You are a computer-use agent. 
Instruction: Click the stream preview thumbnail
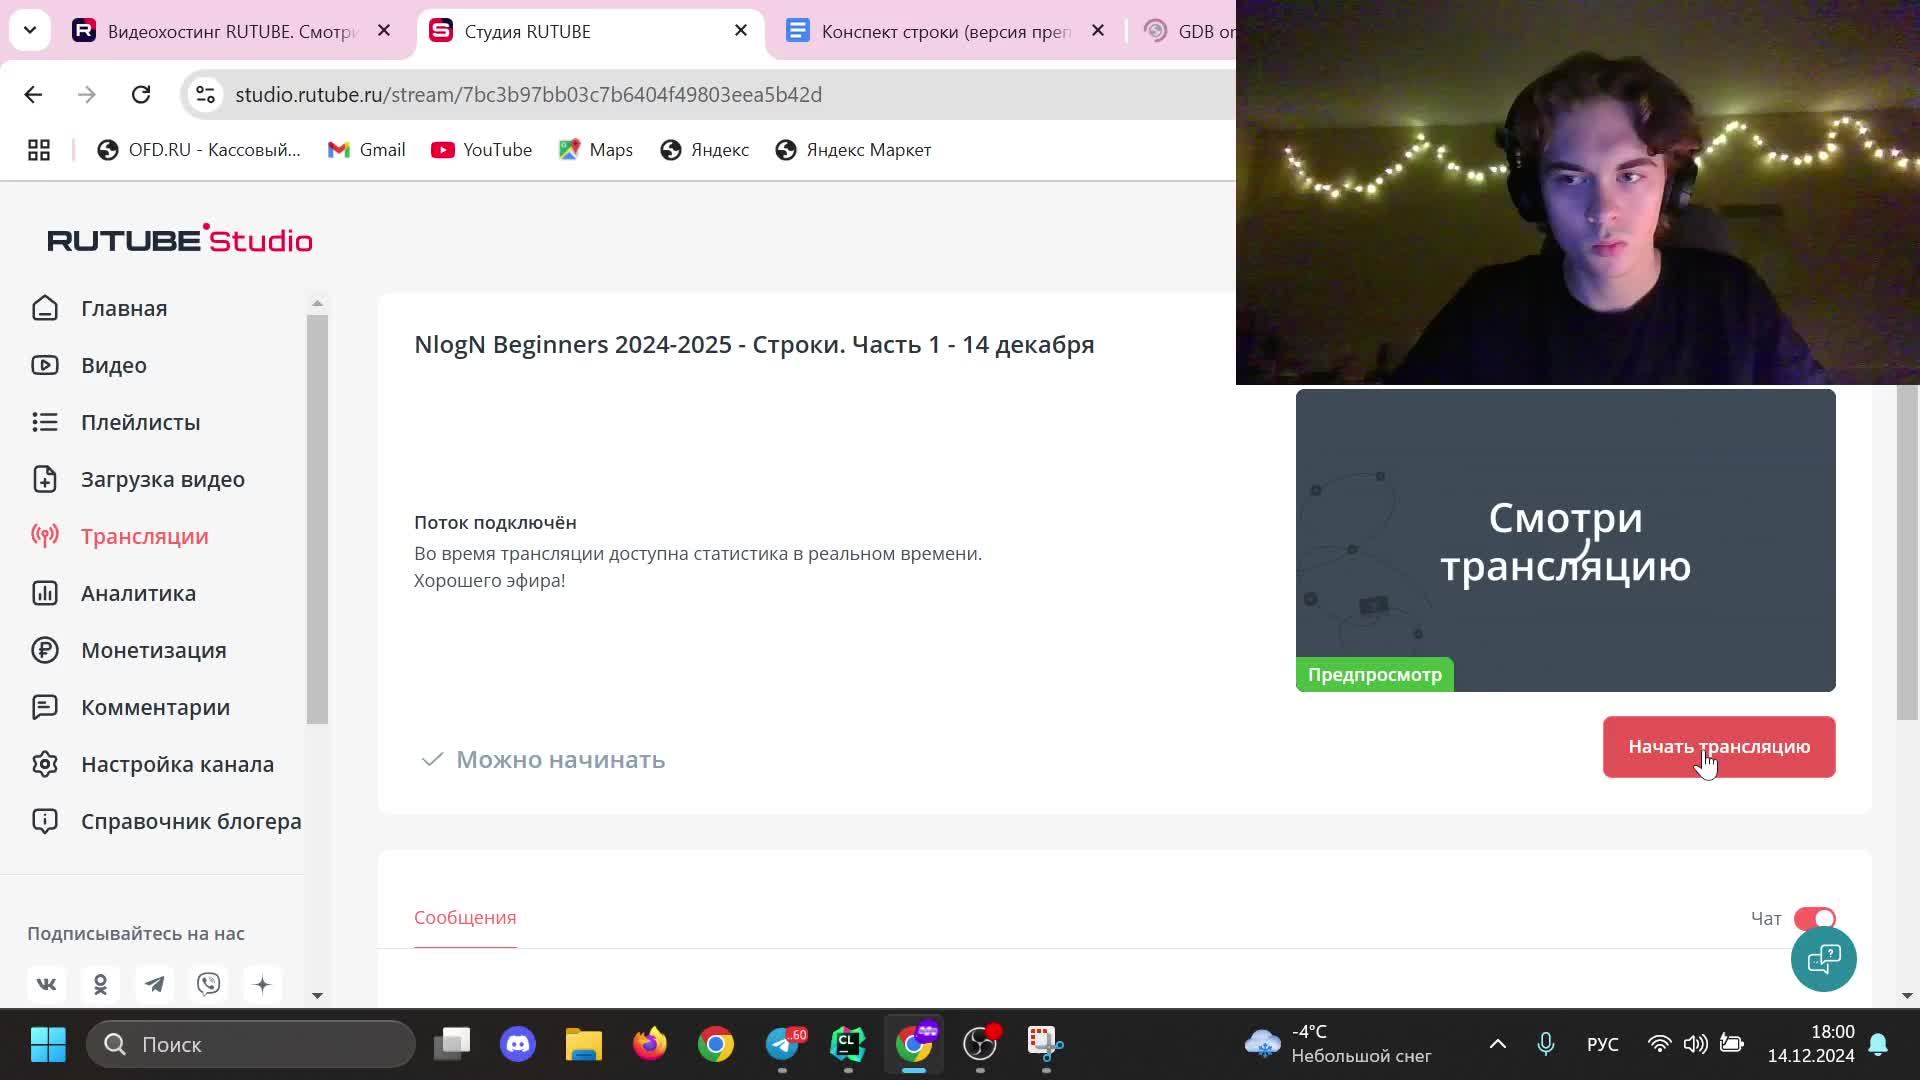coord(1565,540)
